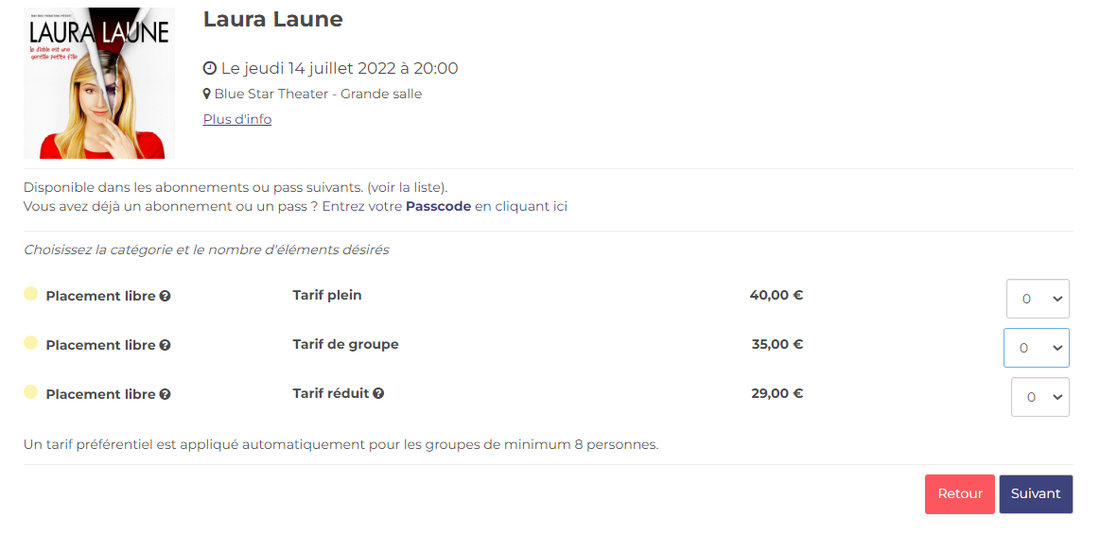Open the Plus d'info link
Screen dimensions: 1100x551
point(237,120)
